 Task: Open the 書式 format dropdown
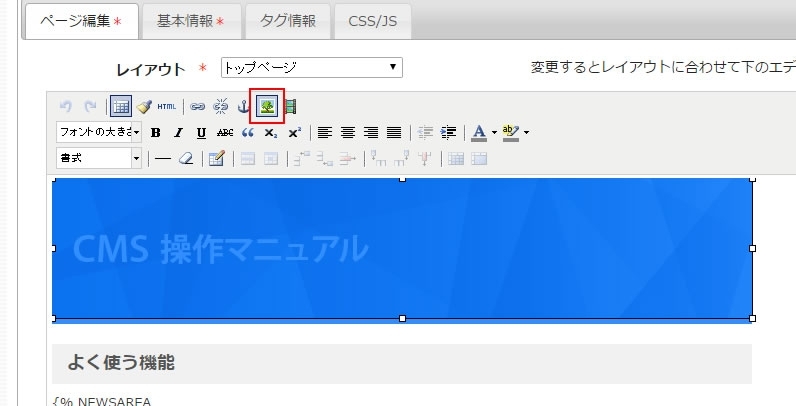[99, 158]
